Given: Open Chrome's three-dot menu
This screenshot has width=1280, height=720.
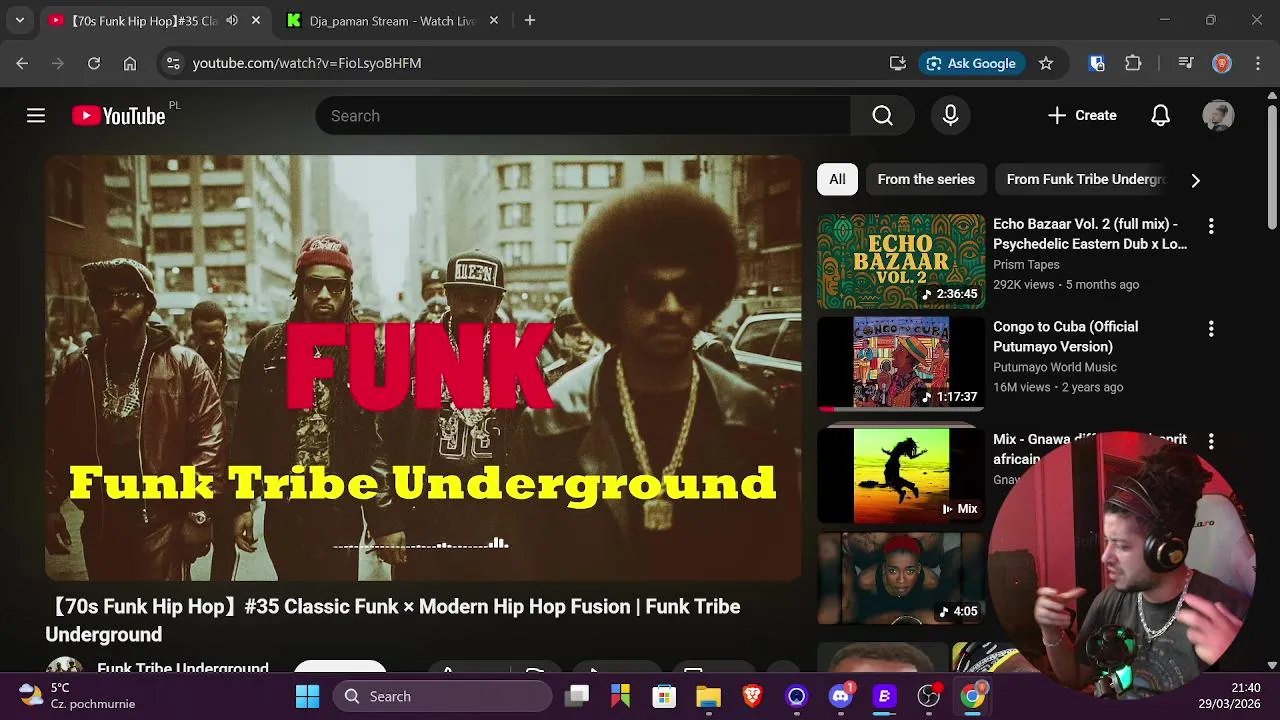Looking at the screenshot, I should coord(1258,63).
